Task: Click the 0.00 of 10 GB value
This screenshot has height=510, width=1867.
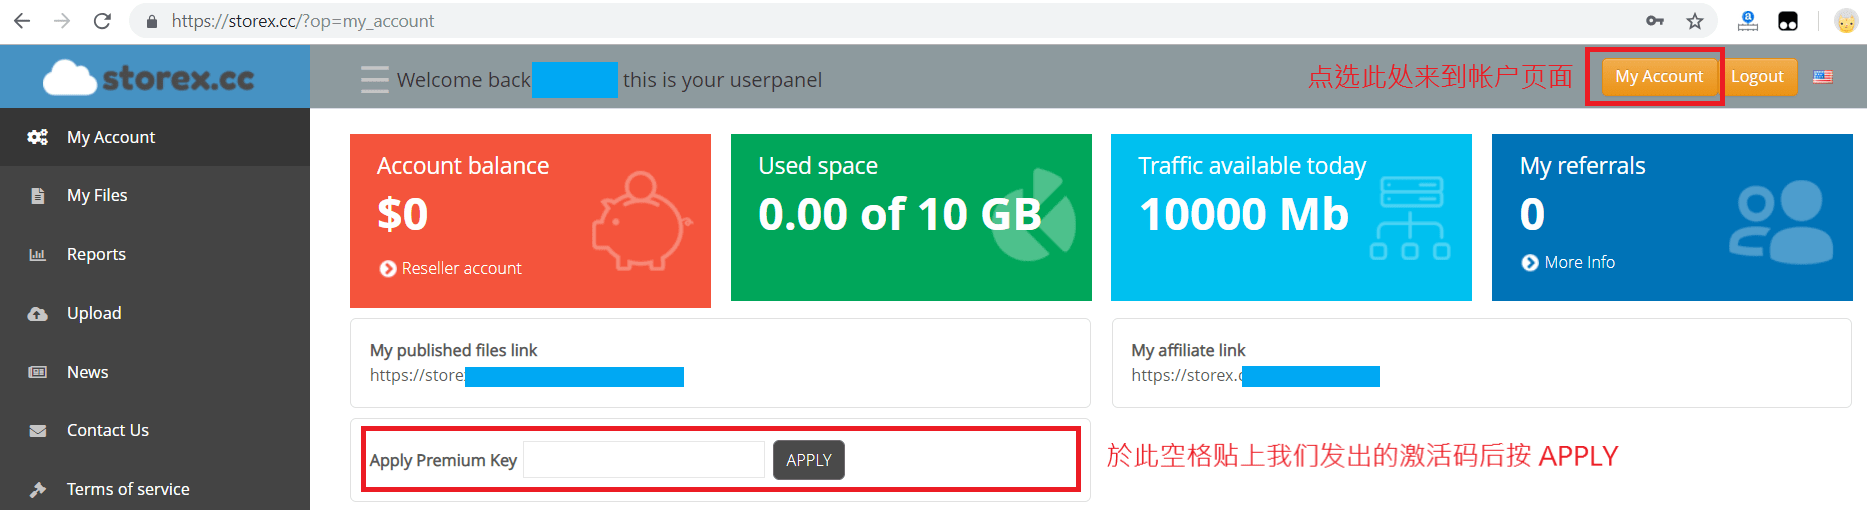Action: 900,214
